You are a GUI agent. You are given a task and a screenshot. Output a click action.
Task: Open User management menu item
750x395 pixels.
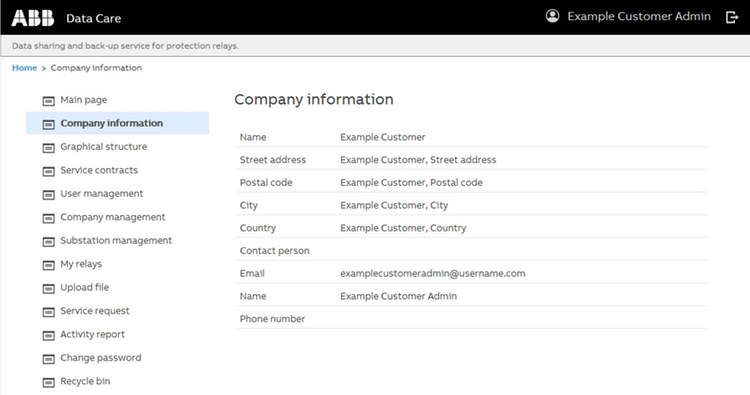click(101, 194)
